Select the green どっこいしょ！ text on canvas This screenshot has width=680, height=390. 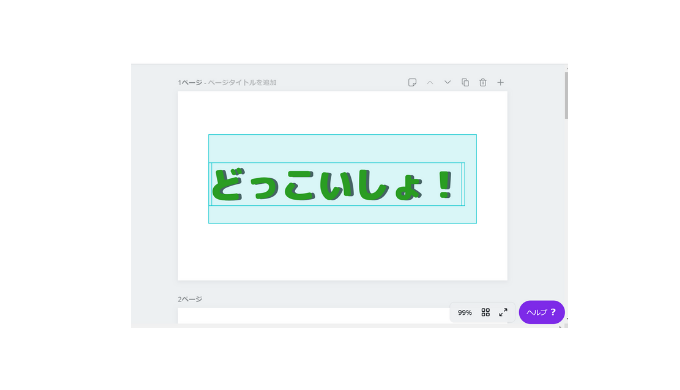(333, 185)
